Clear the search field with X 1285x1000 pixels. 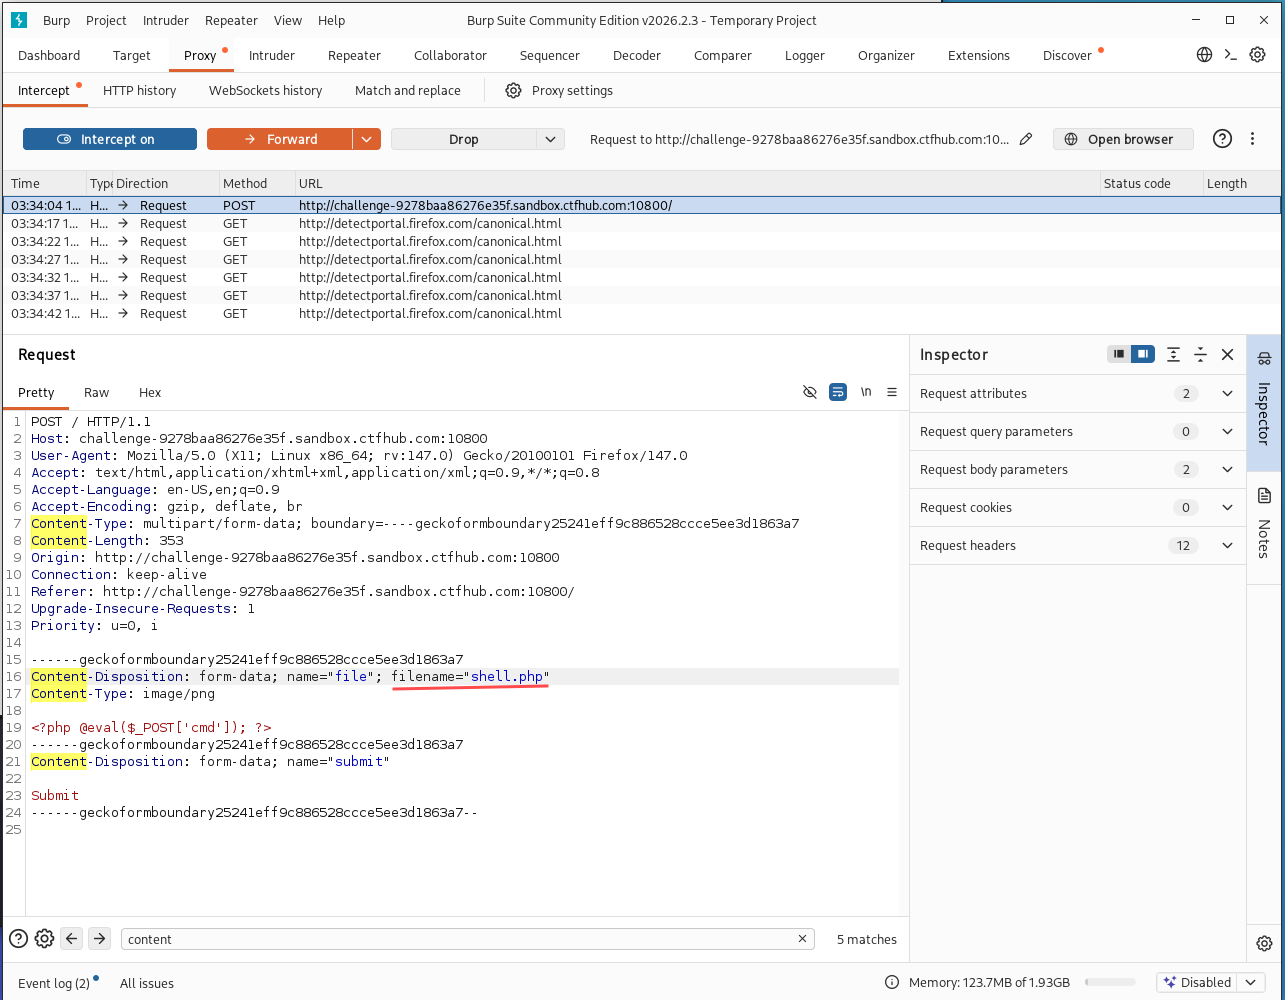coord(802,939)
